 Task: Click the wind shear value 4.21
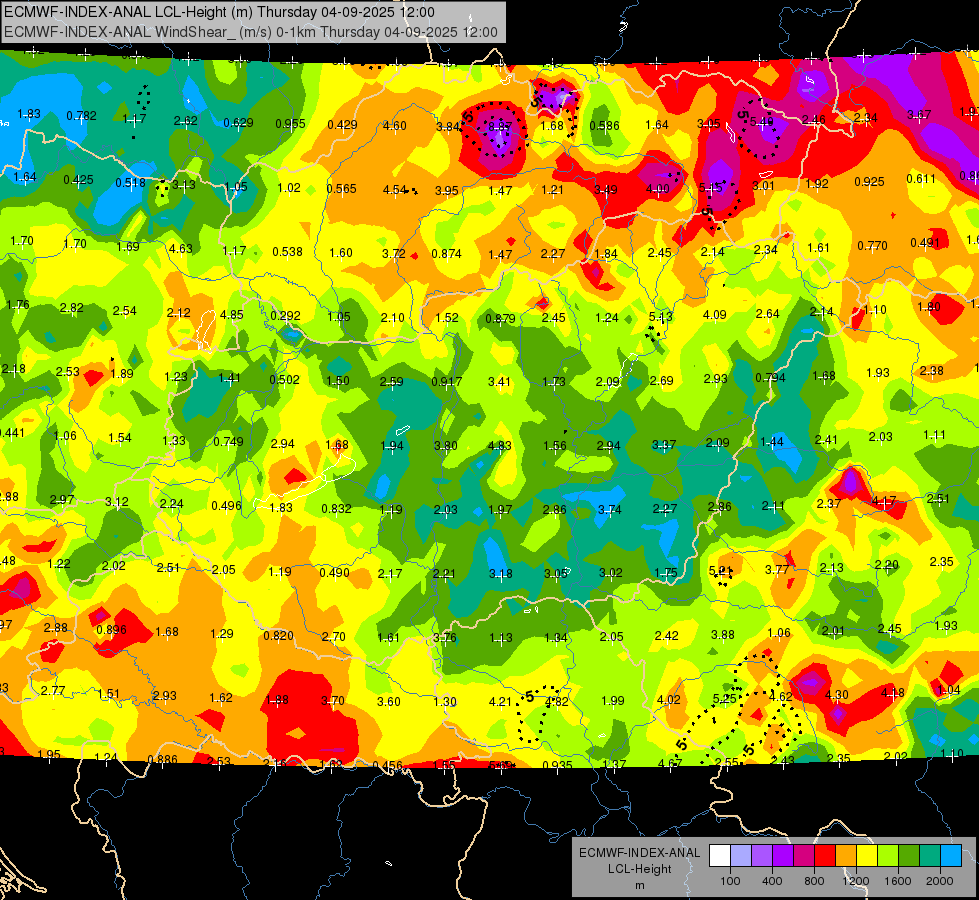(x=500, y=702)
